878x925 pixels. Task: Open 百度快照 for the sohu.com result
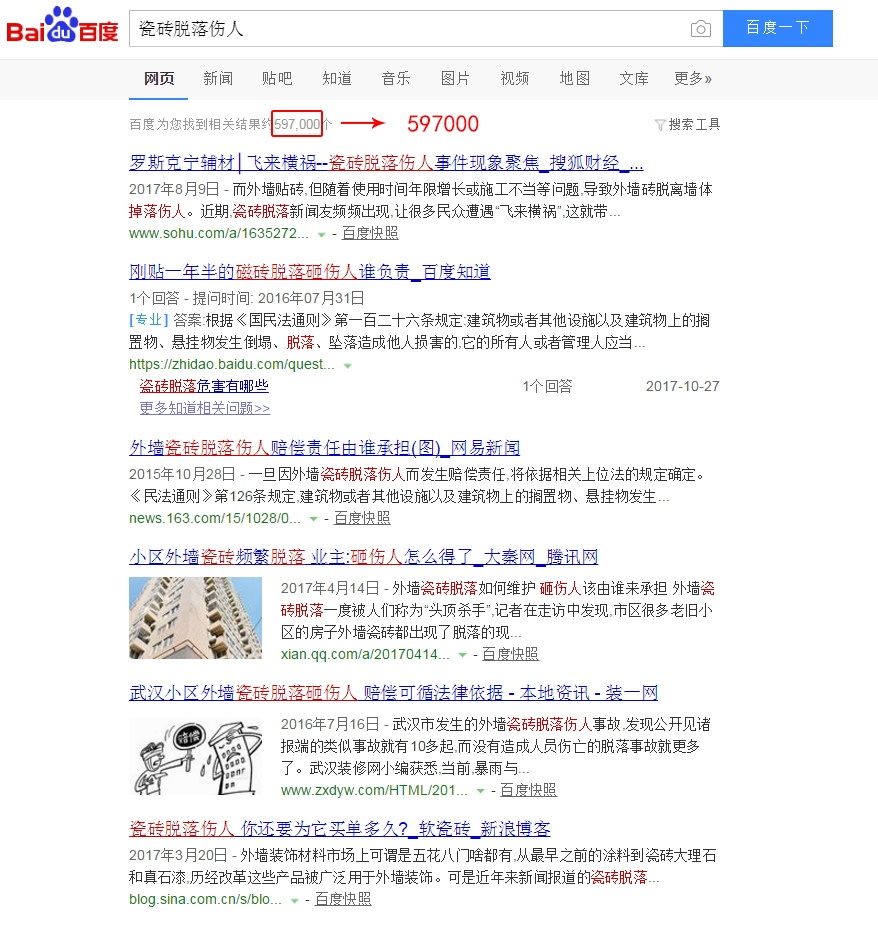370,233
